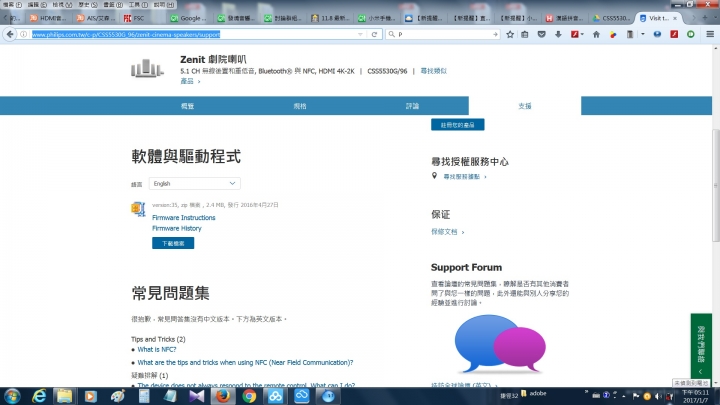Open the Firmware History link
Viewport: 720px width, 405px height.
point(177,228)
